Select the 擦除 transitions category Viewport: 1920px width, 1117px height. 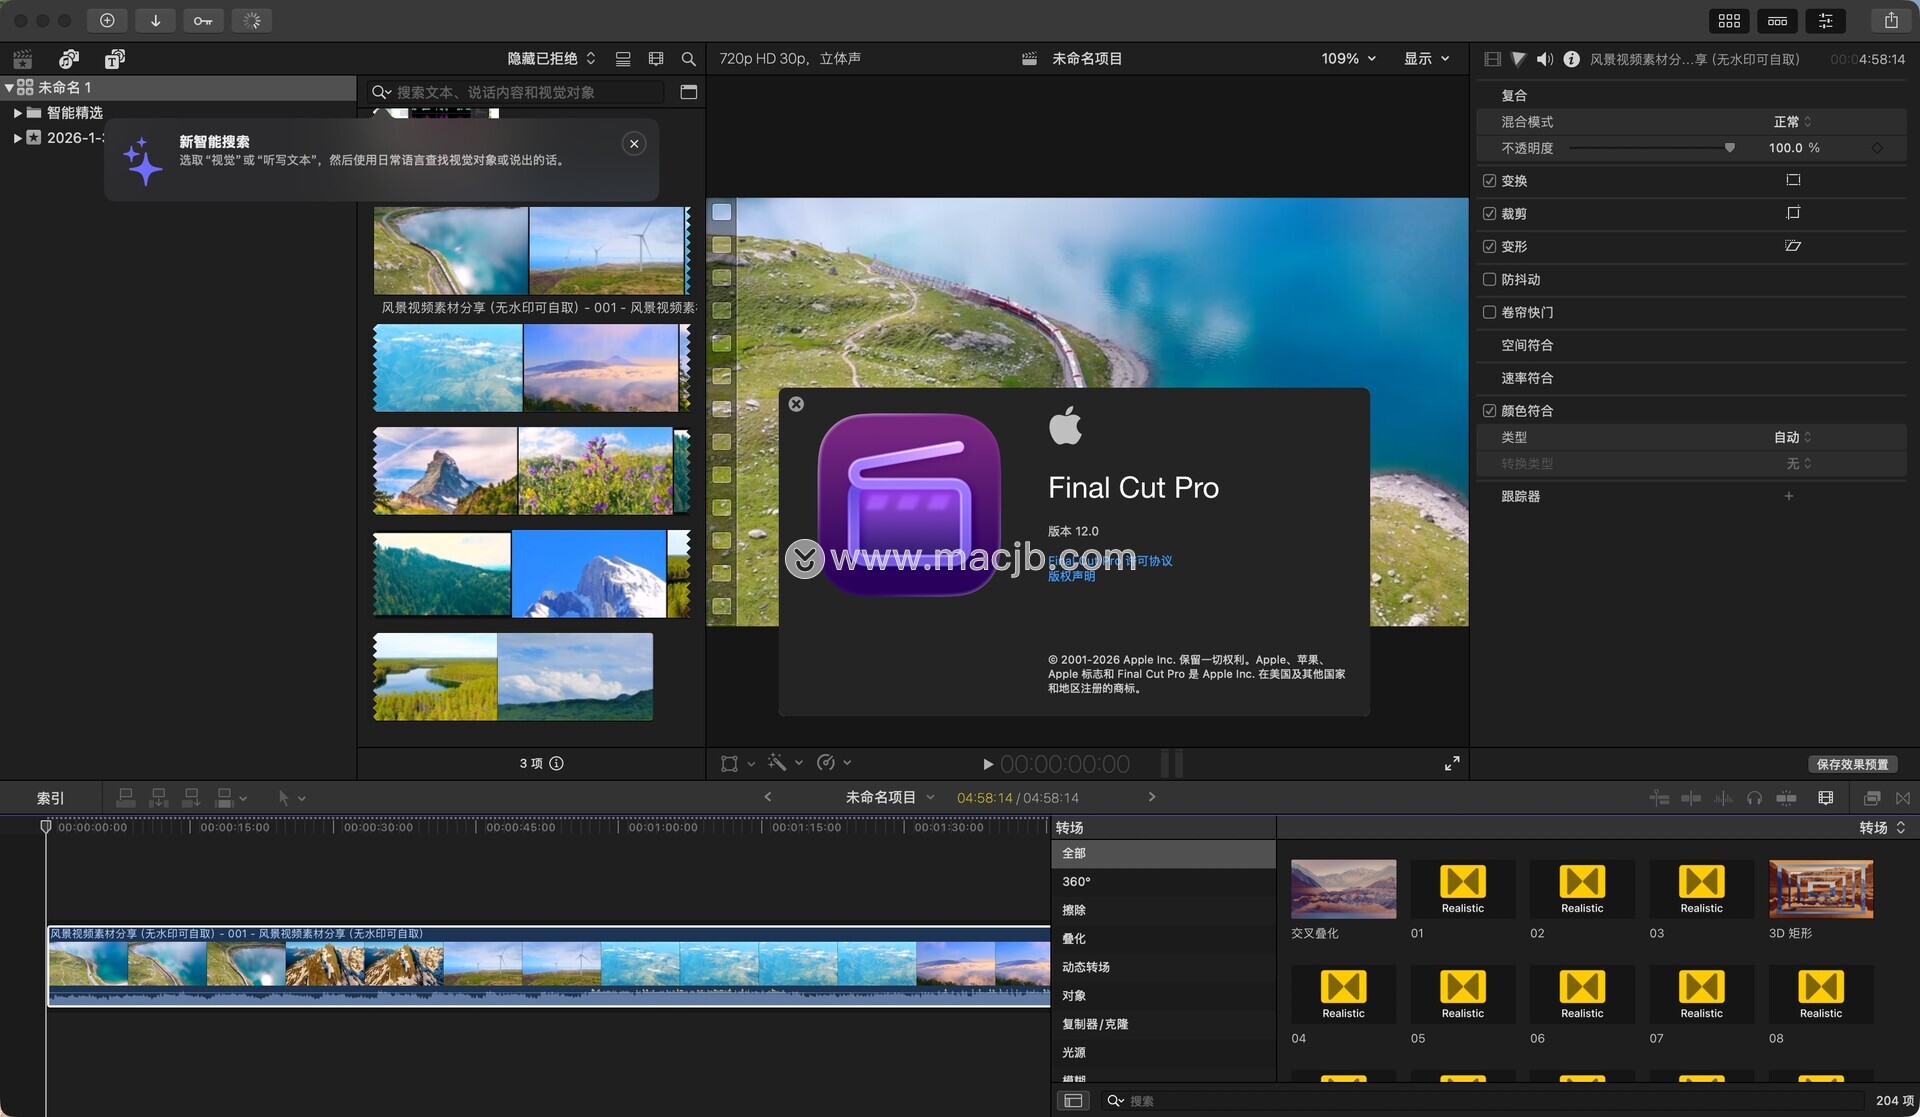click(x=1074, y=910)
